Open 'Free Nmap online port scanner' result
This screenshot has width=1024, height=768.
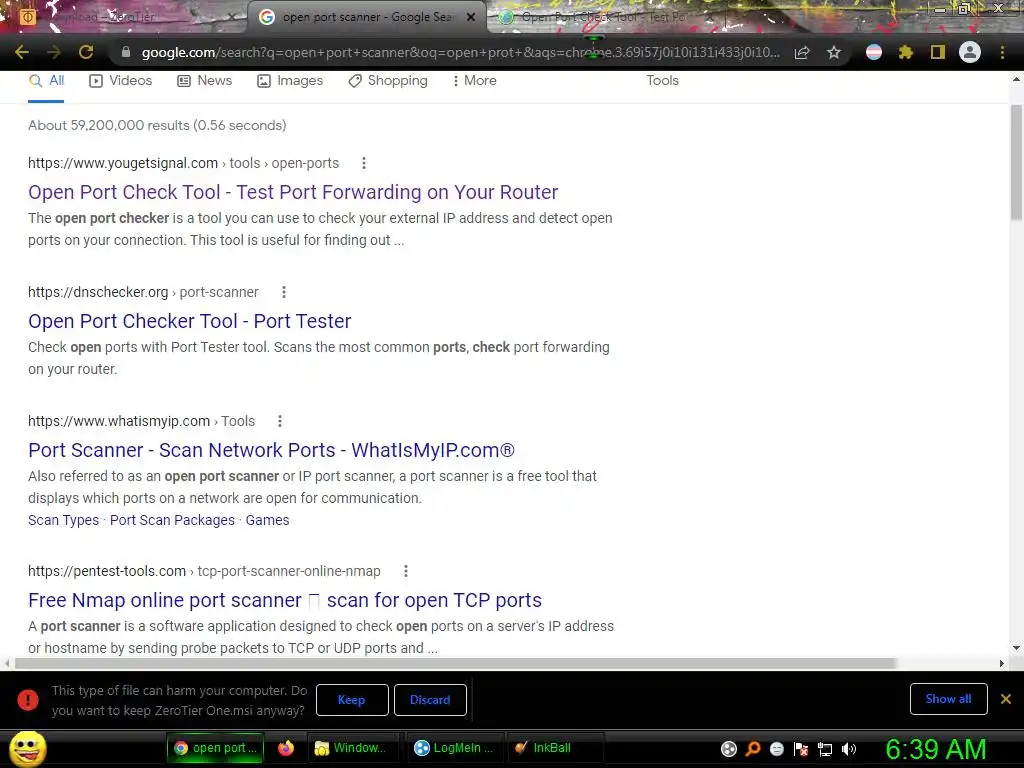click(x=285, y=600)
